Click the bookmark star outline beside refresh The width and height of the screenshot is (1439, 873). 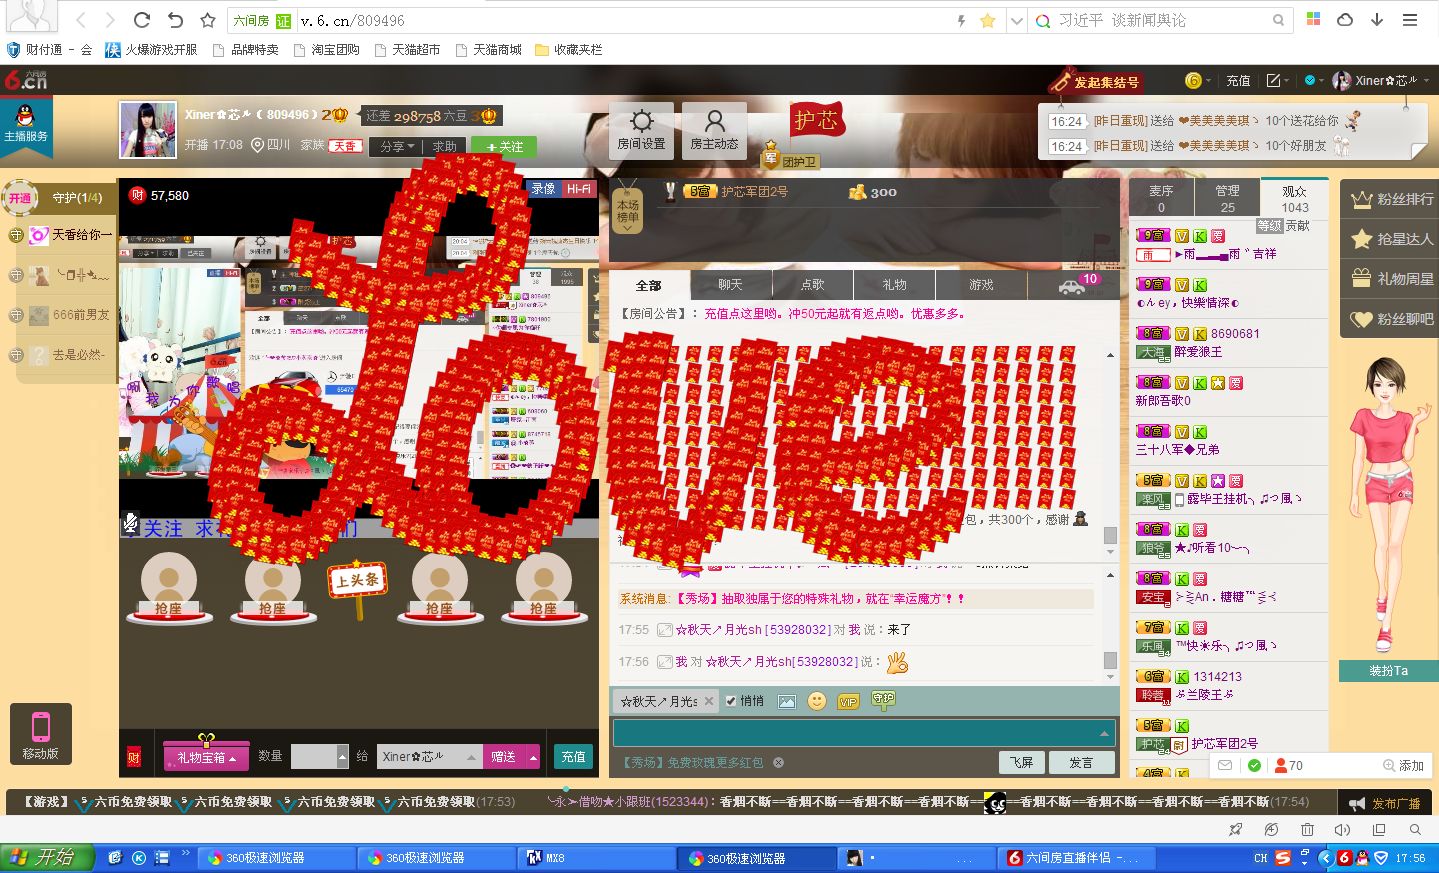click(x=207, y=20)
